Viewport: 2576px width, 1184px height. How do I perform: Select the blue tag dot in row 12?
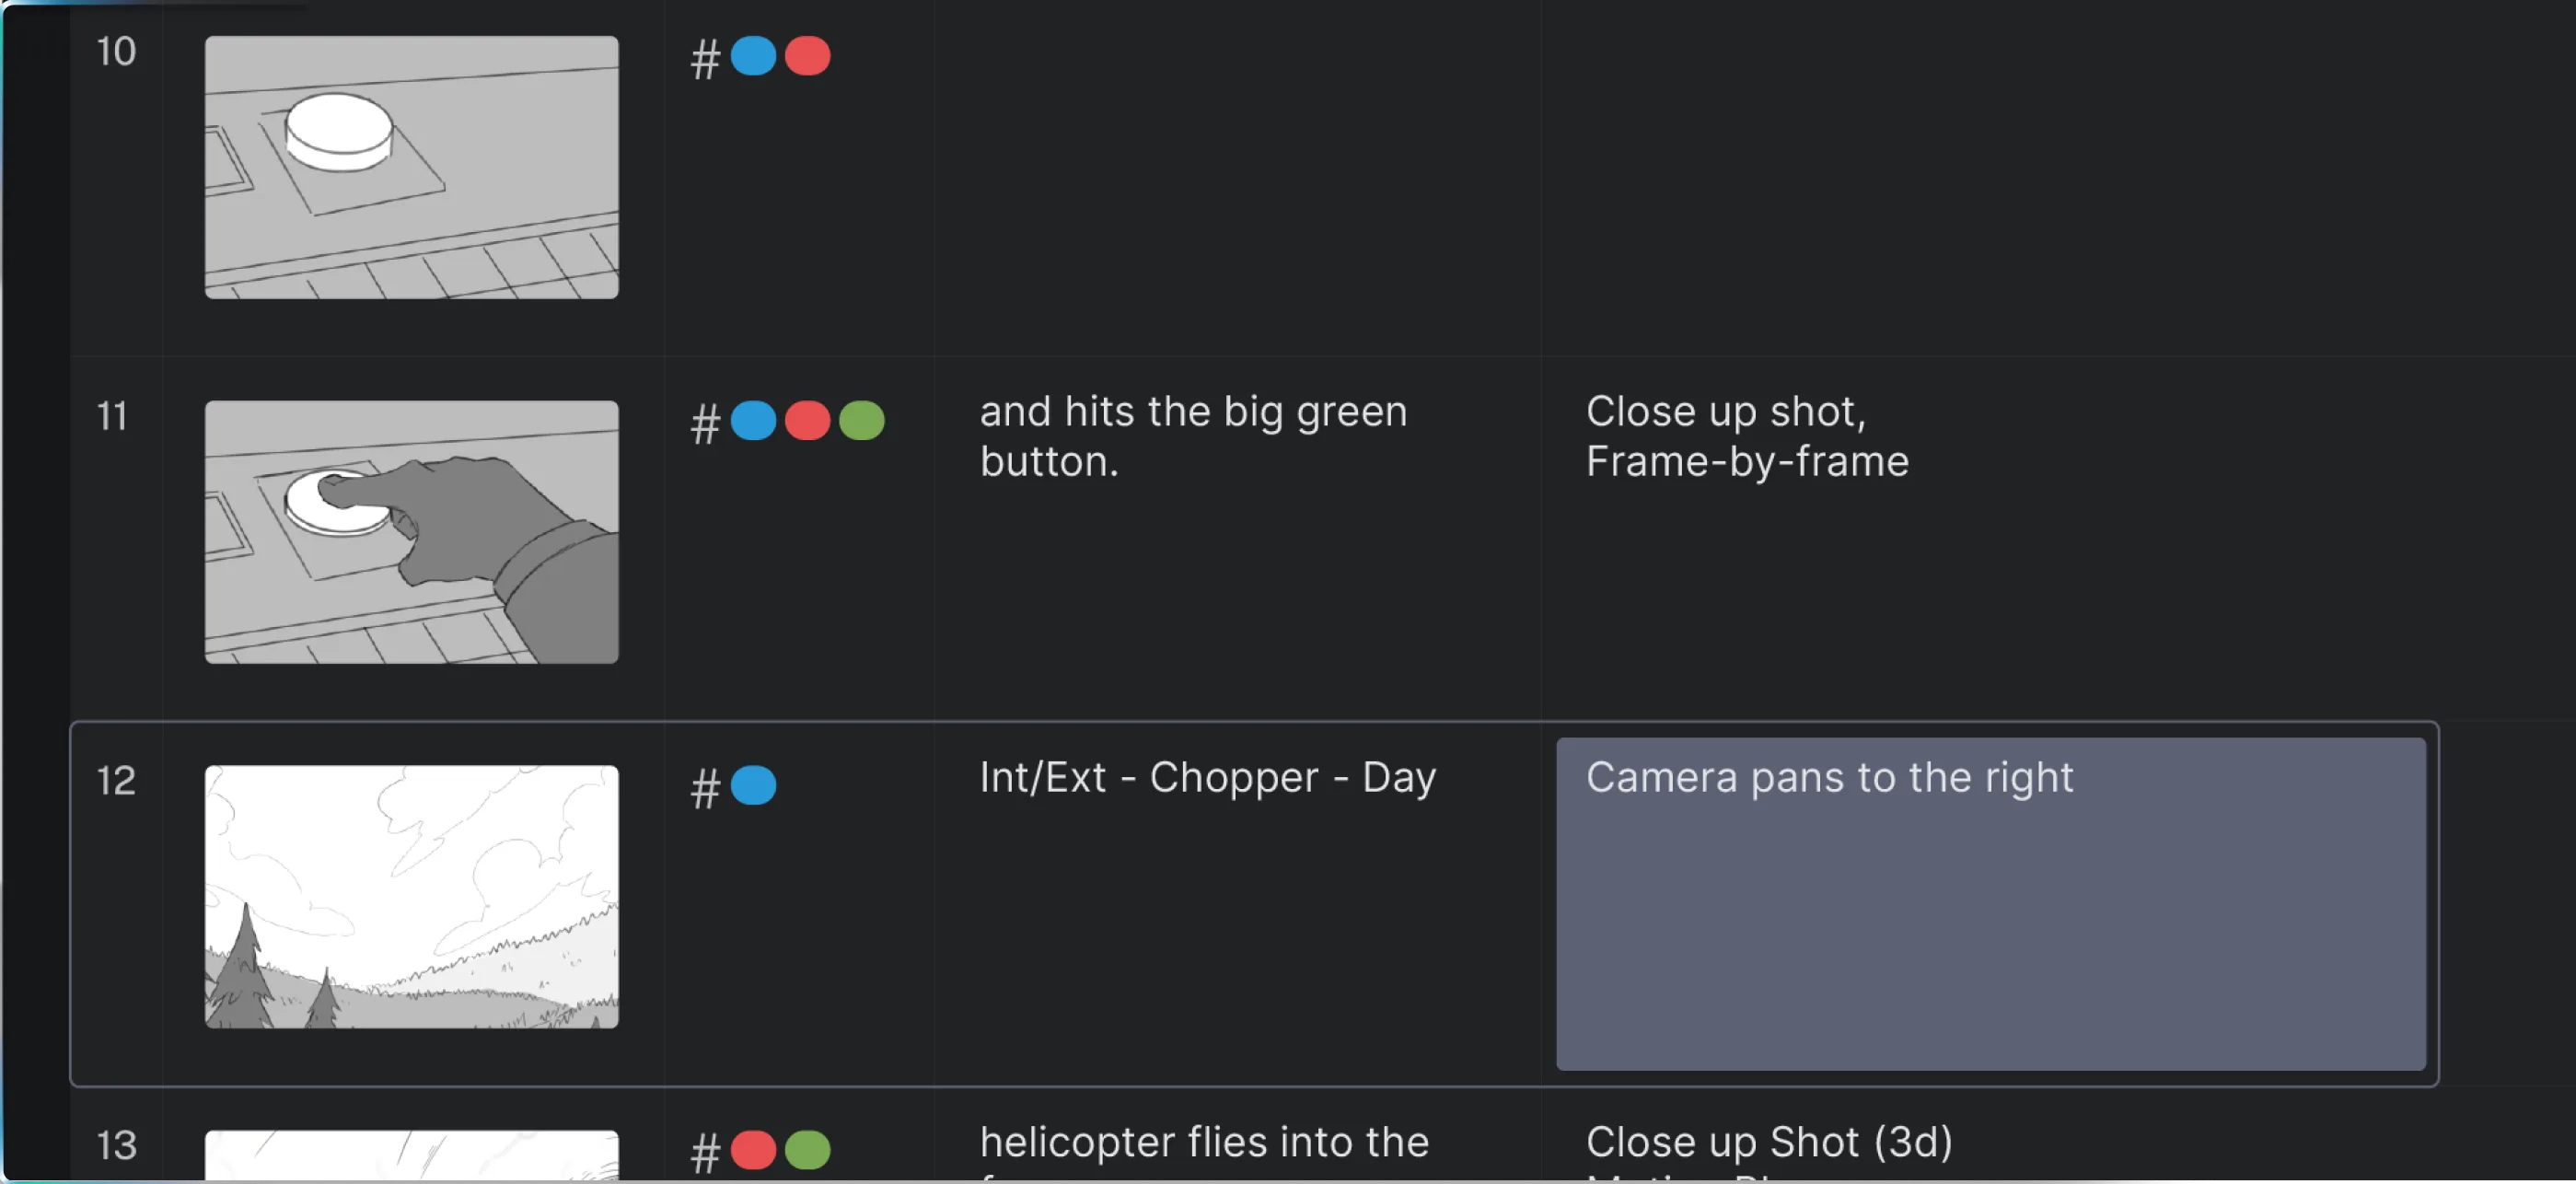click(x=753, y=785)
